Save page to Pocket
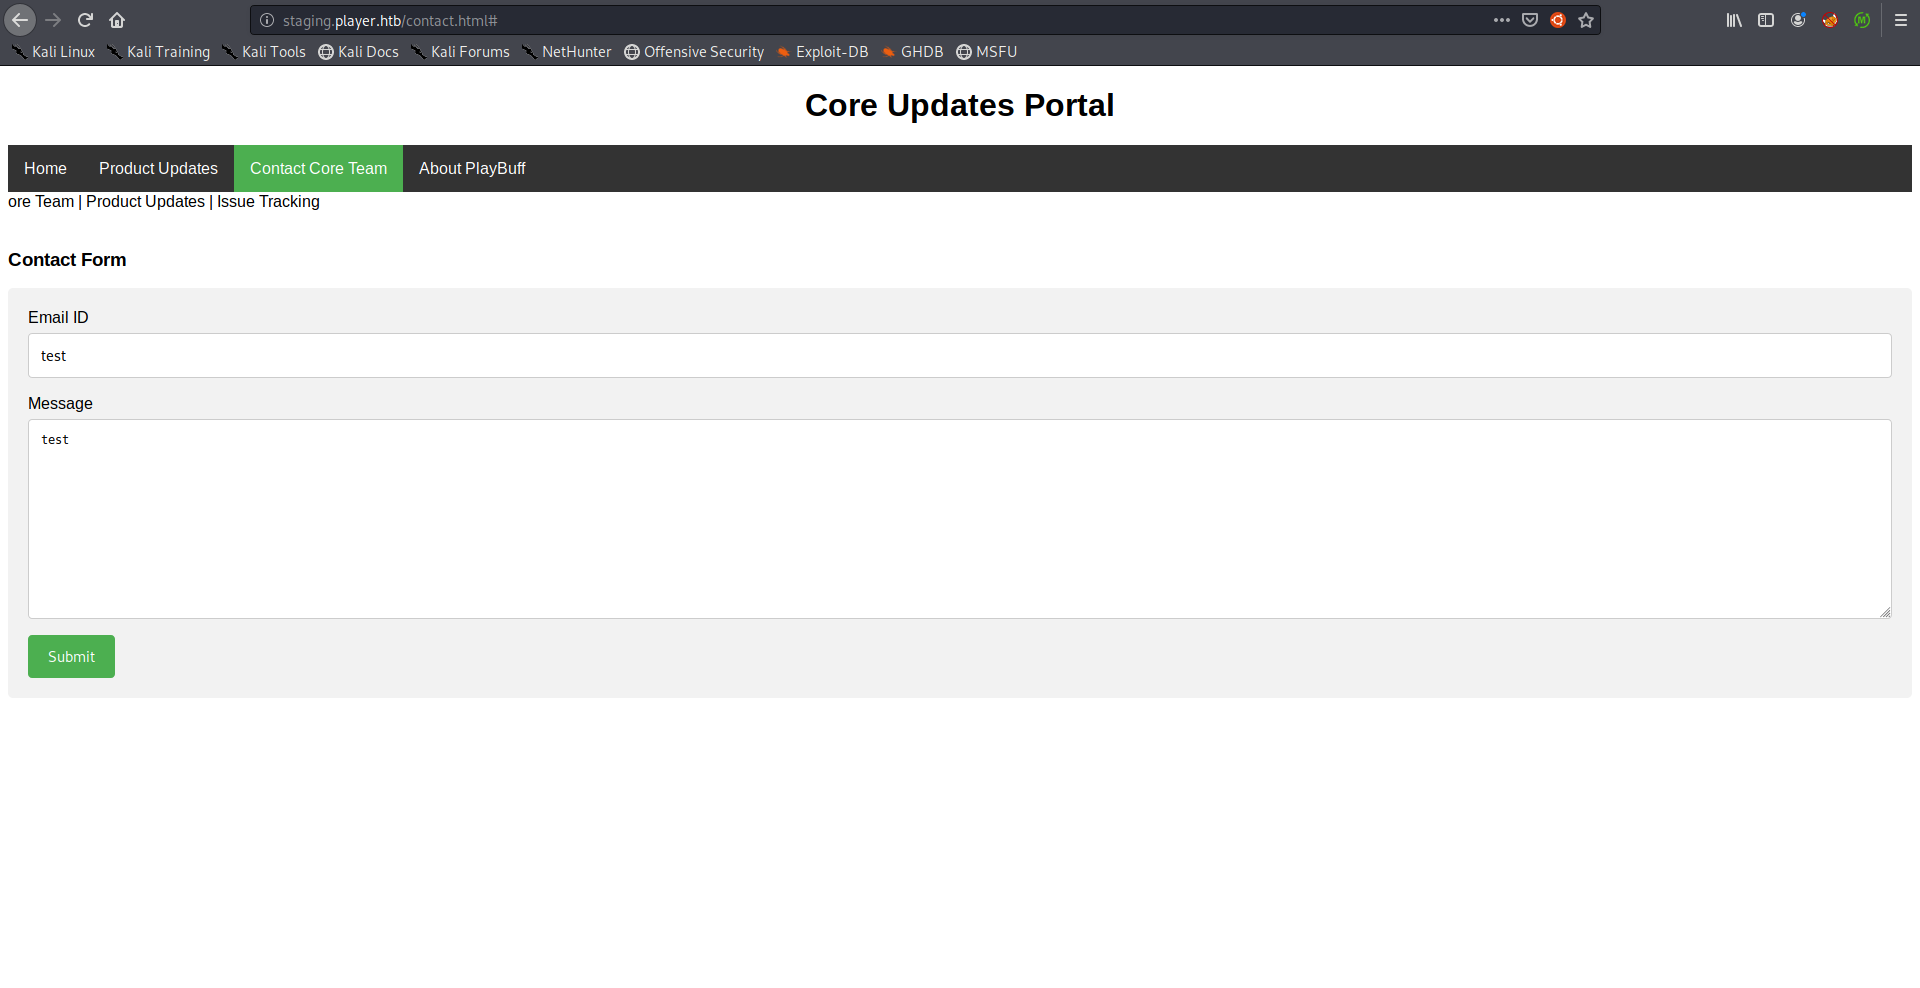Image resolution: width=1920 pixels, height=988 pixels. pos(1530,20)
